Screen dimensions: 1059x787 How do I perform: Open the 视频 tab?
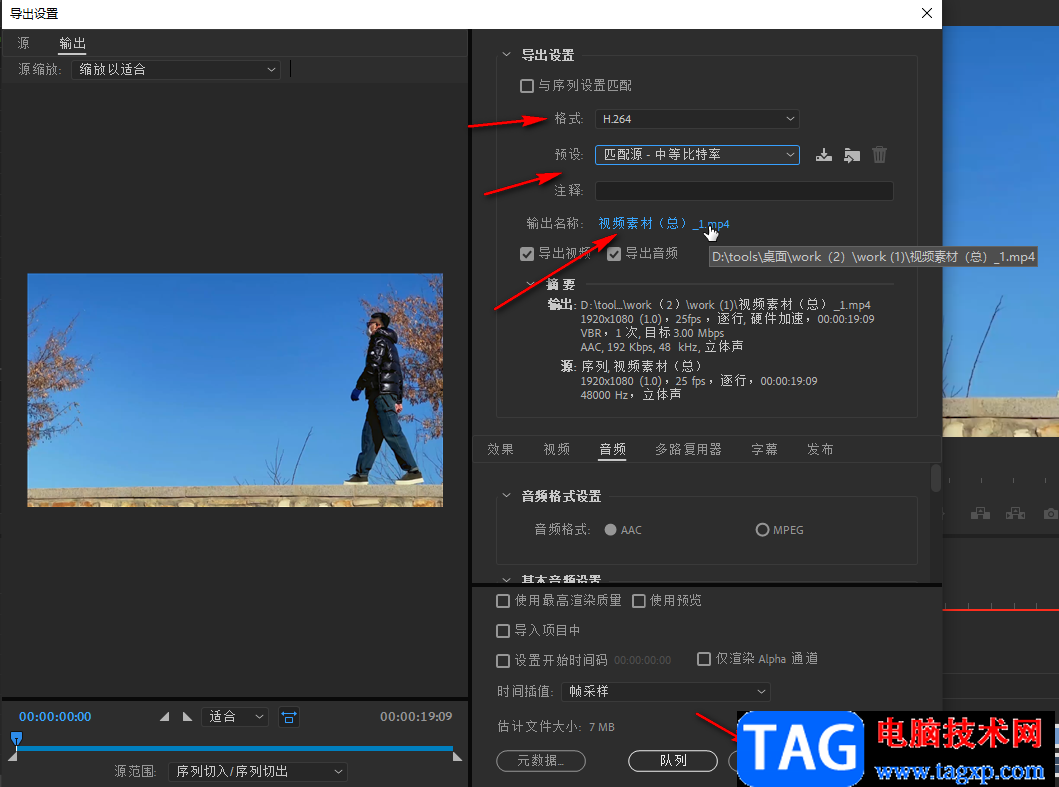coord(557,449)
